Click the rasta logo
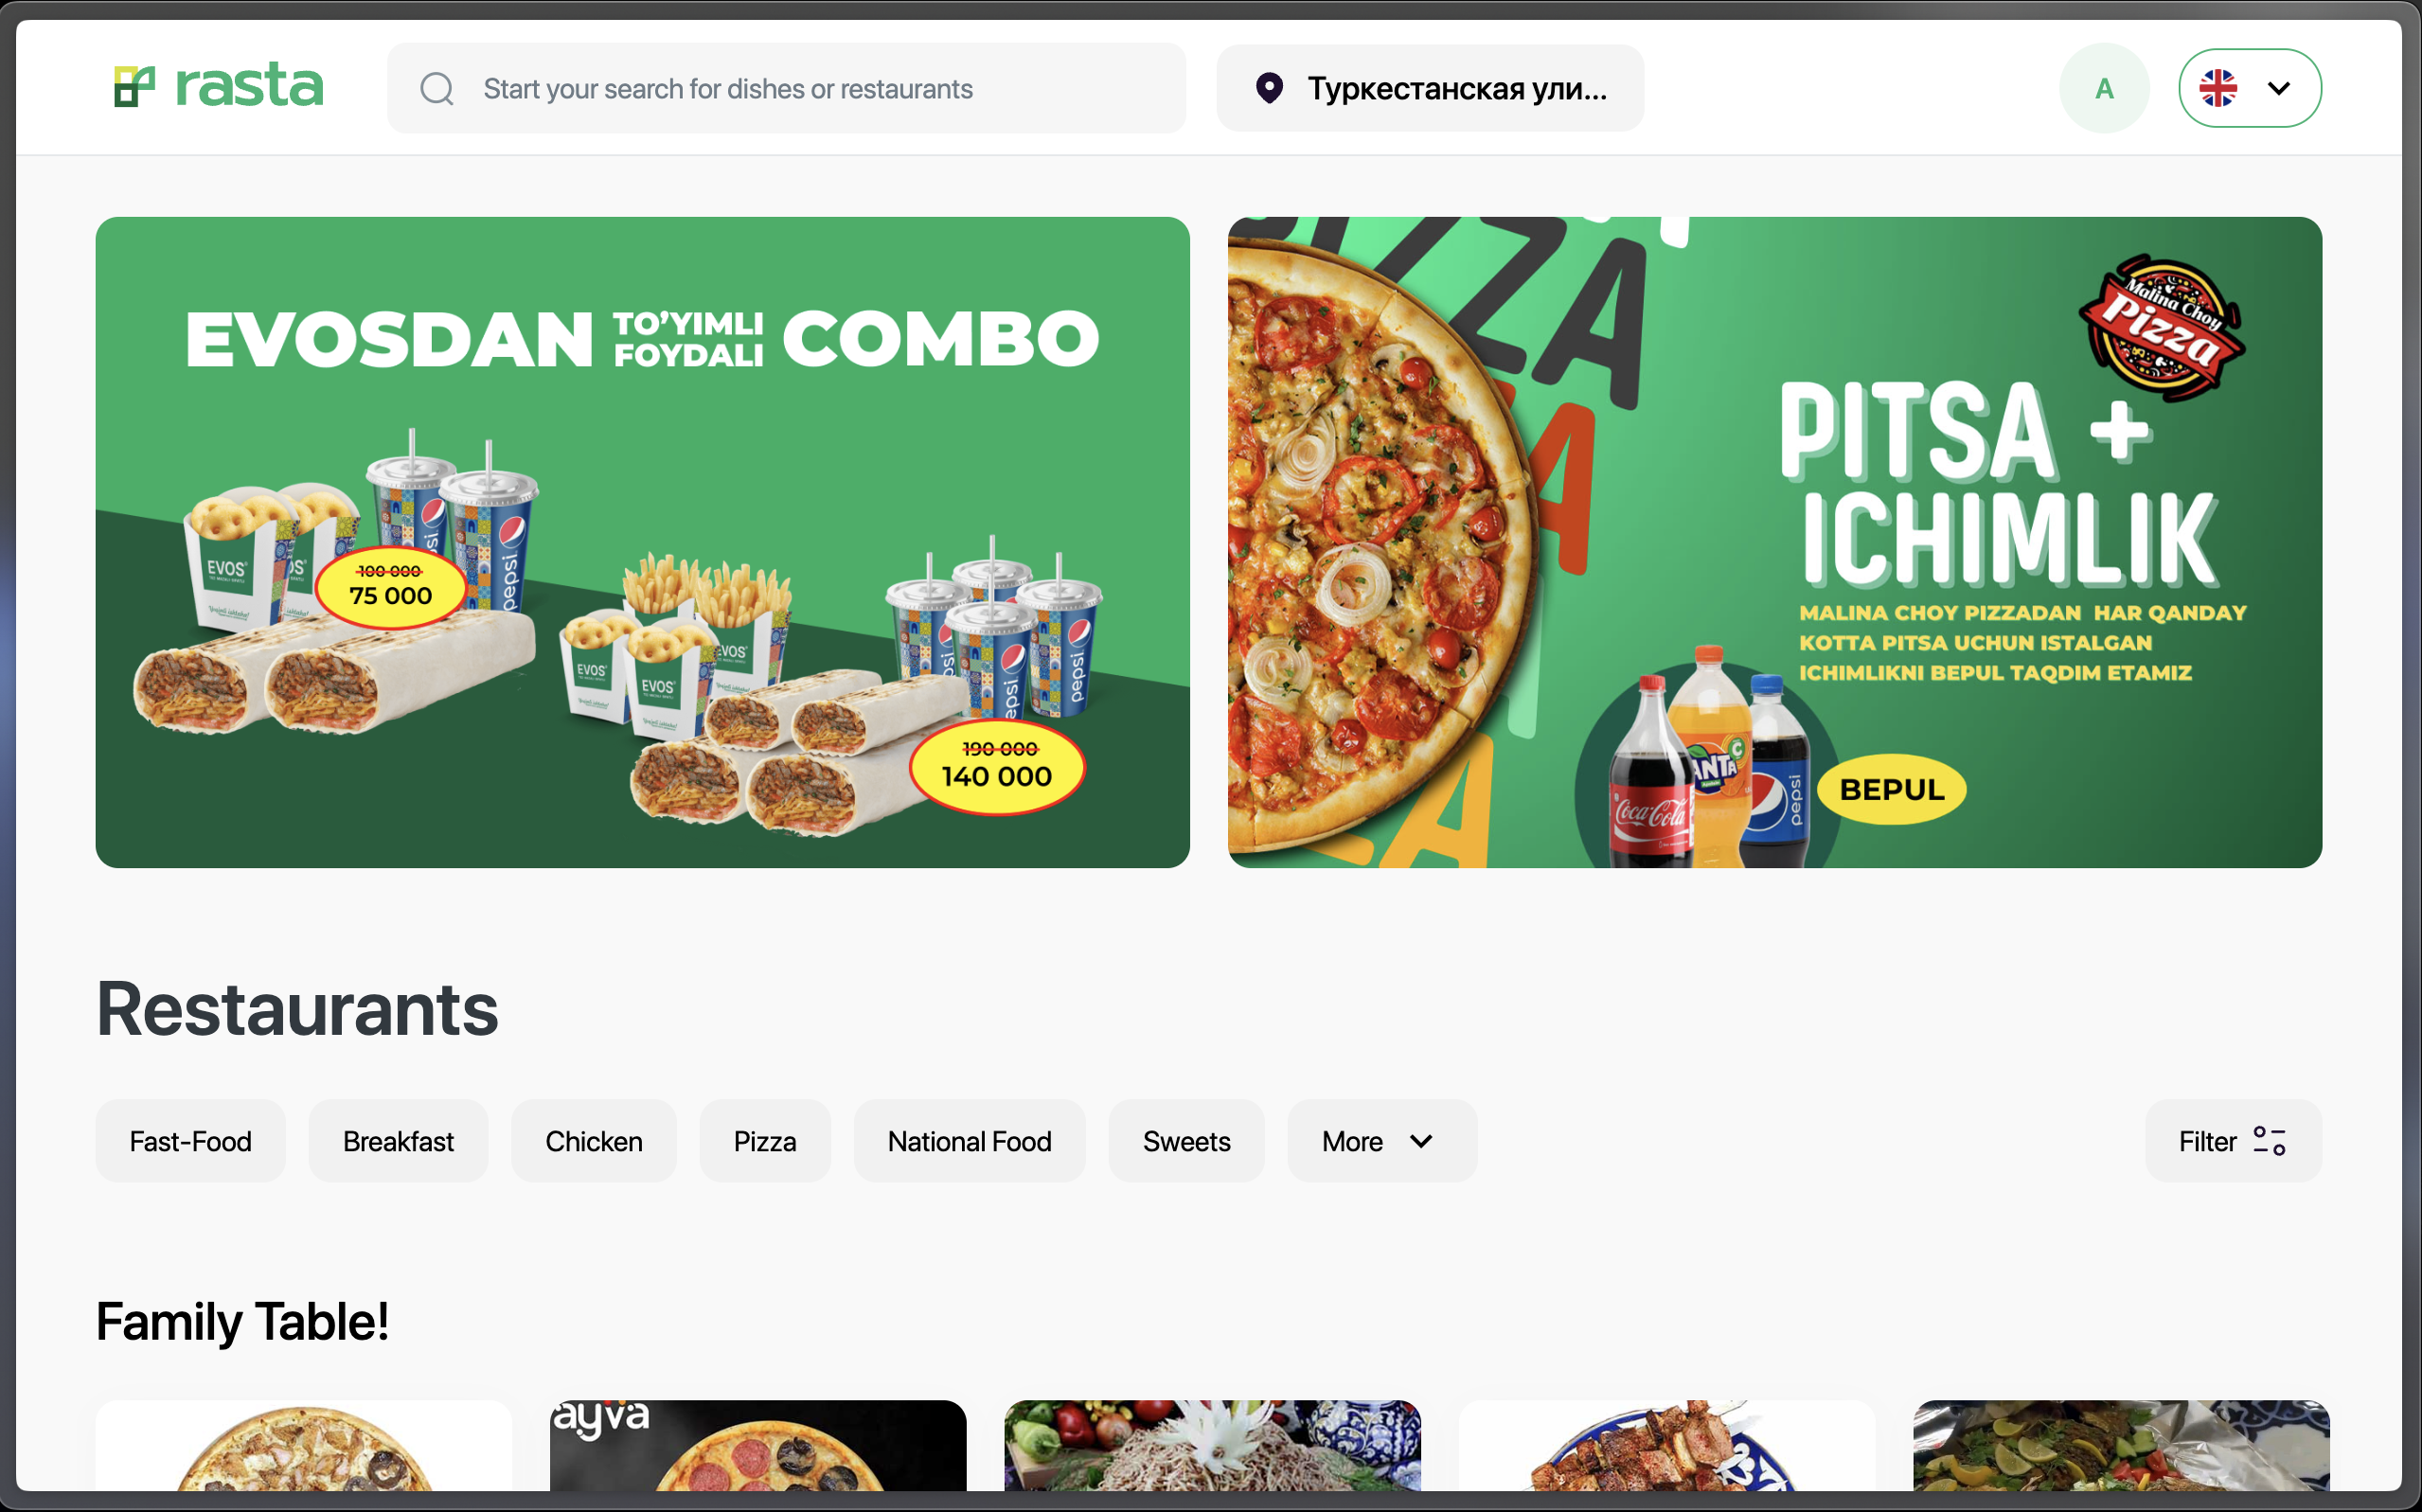Screen dimensions: 2422x1512 [x=218, y=87]
